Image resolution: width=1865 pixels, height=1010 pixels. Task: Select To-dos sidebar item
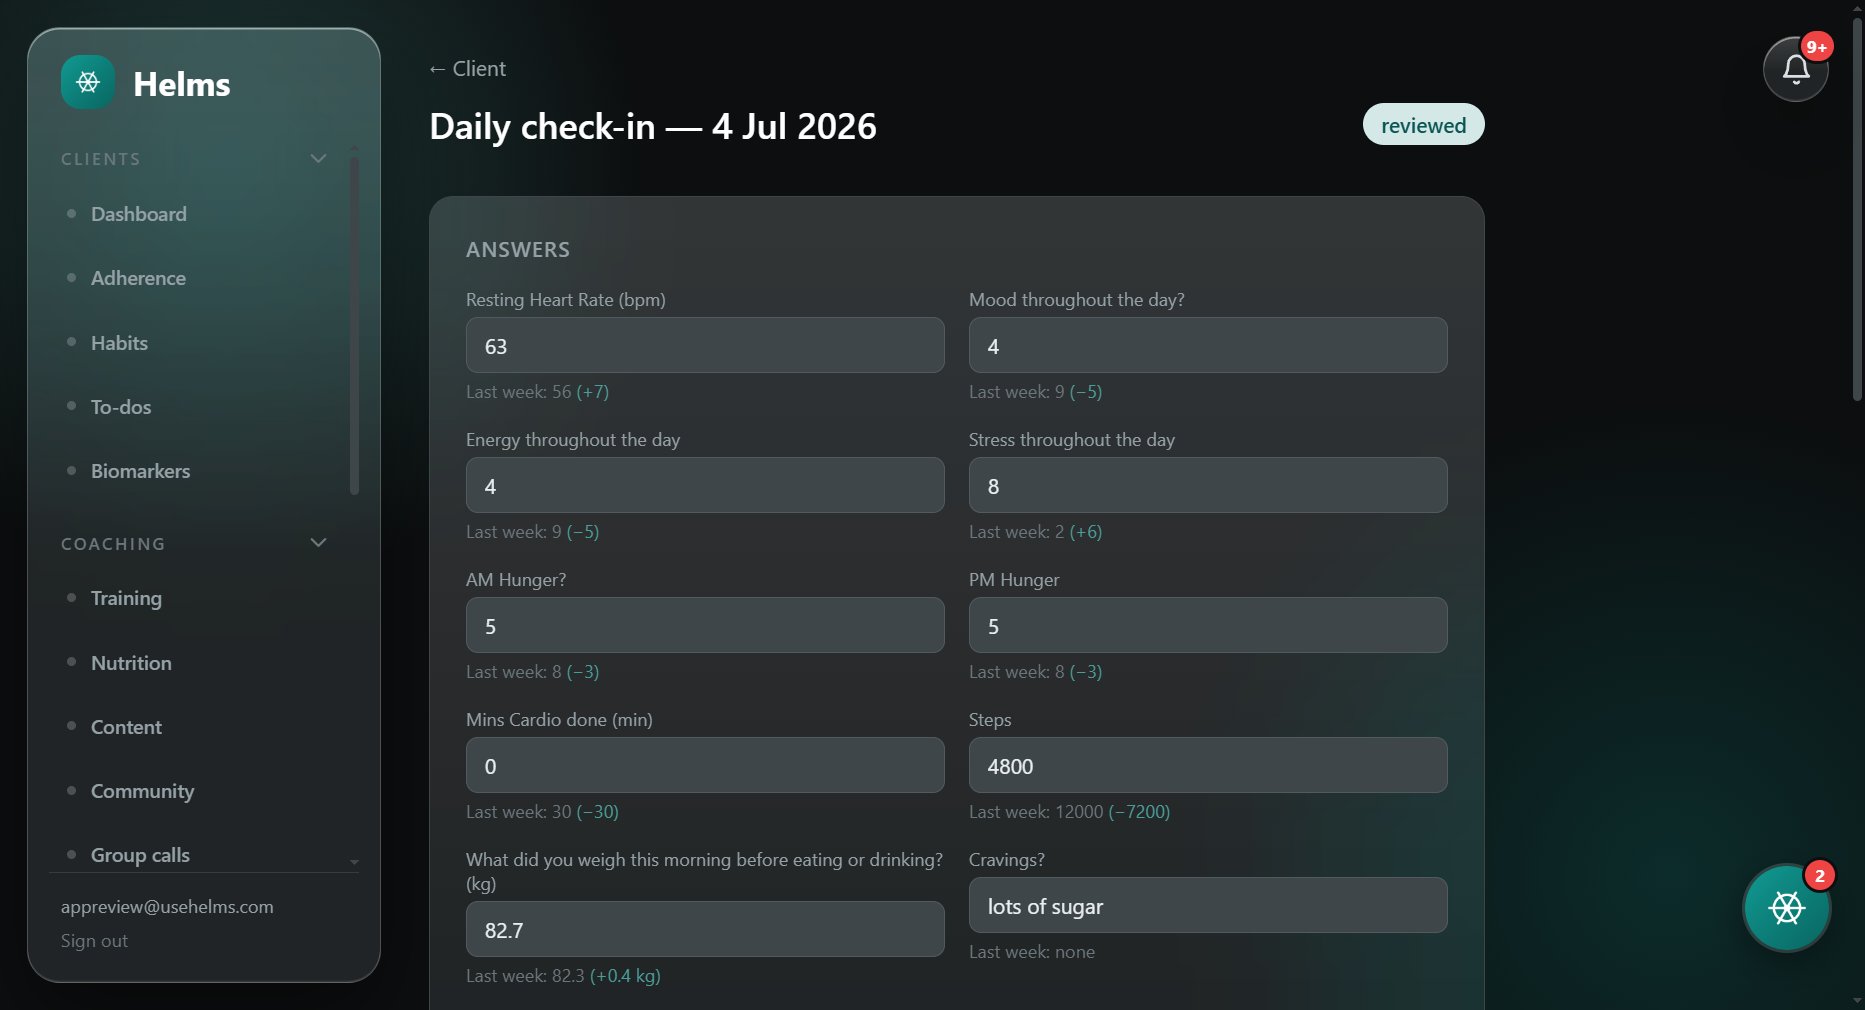point(121,407)
